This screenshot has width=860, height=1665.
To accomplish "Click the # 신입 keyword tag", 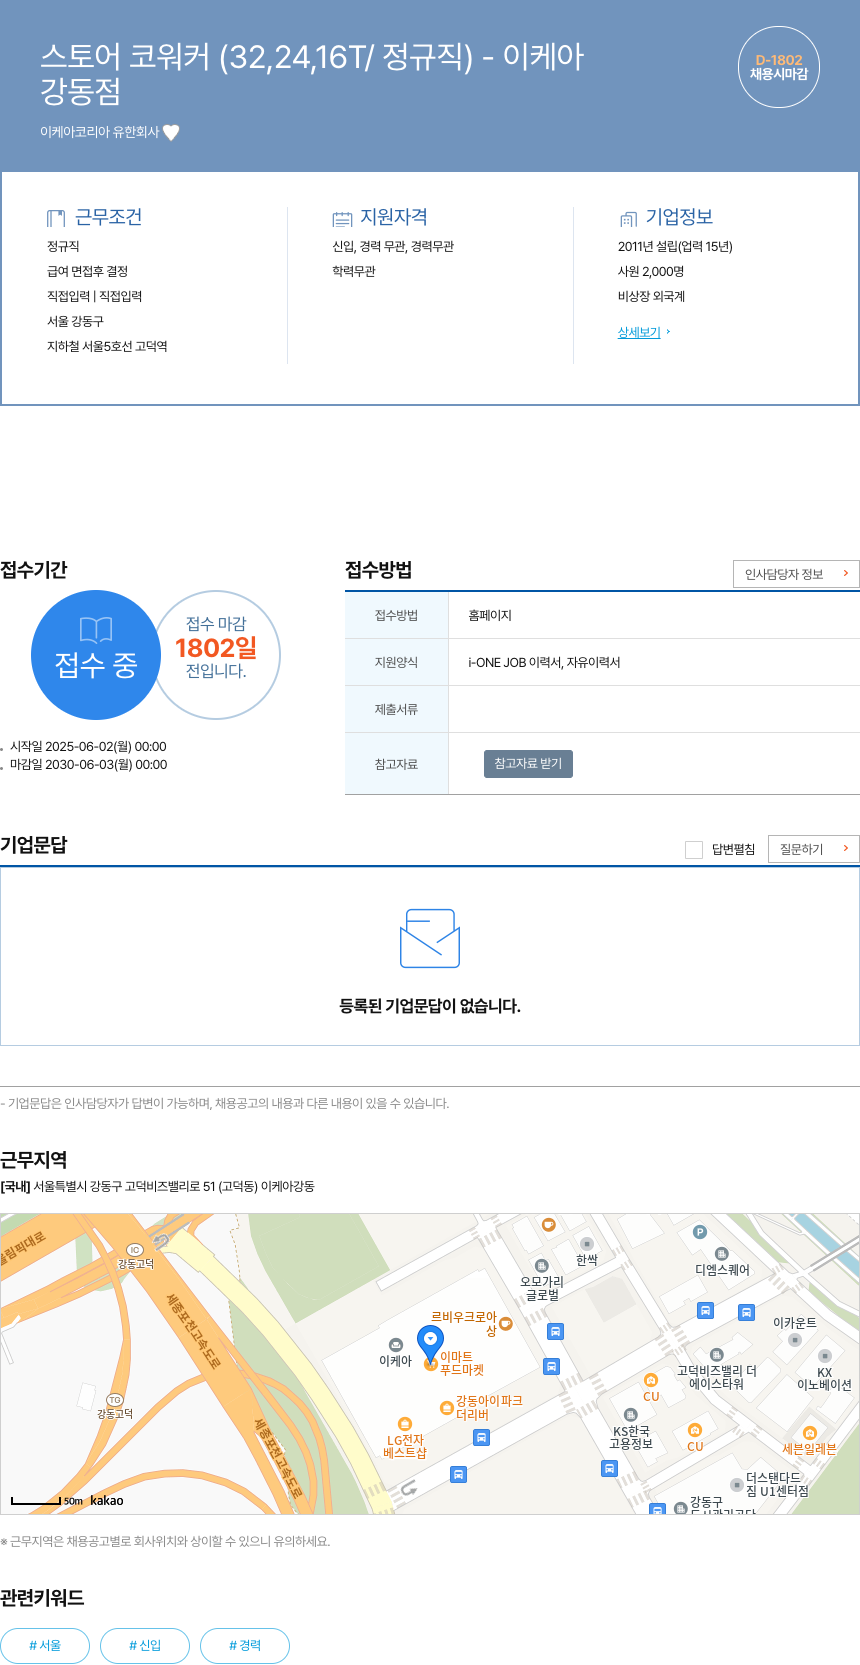I will coord(145,1646).
